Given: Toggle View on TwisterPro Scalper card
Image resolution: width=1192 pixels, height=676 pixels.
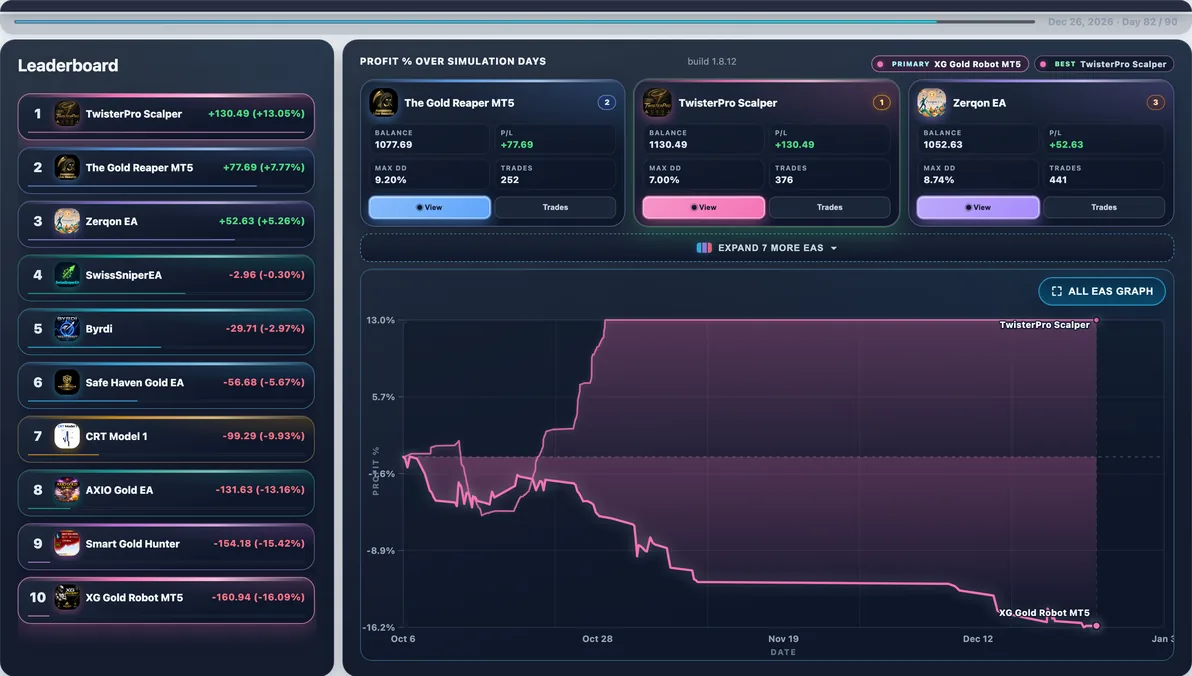Looking at the screenshot, I should 704,208.
